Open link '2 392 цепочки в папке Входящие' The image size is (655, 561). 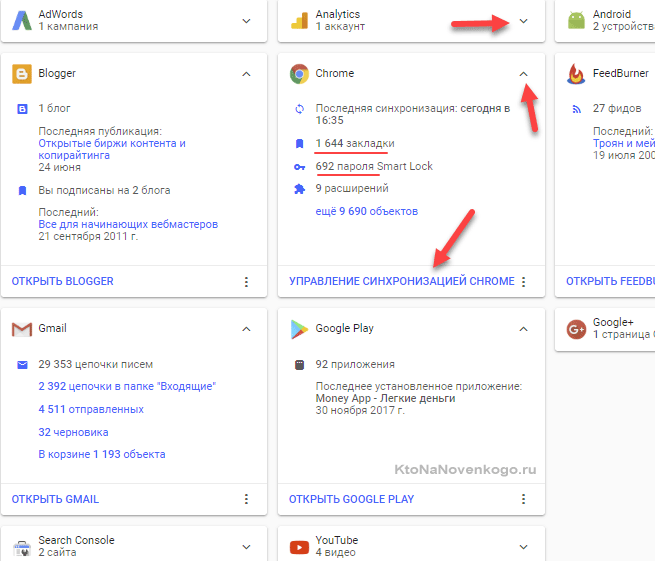pos(127,386)
